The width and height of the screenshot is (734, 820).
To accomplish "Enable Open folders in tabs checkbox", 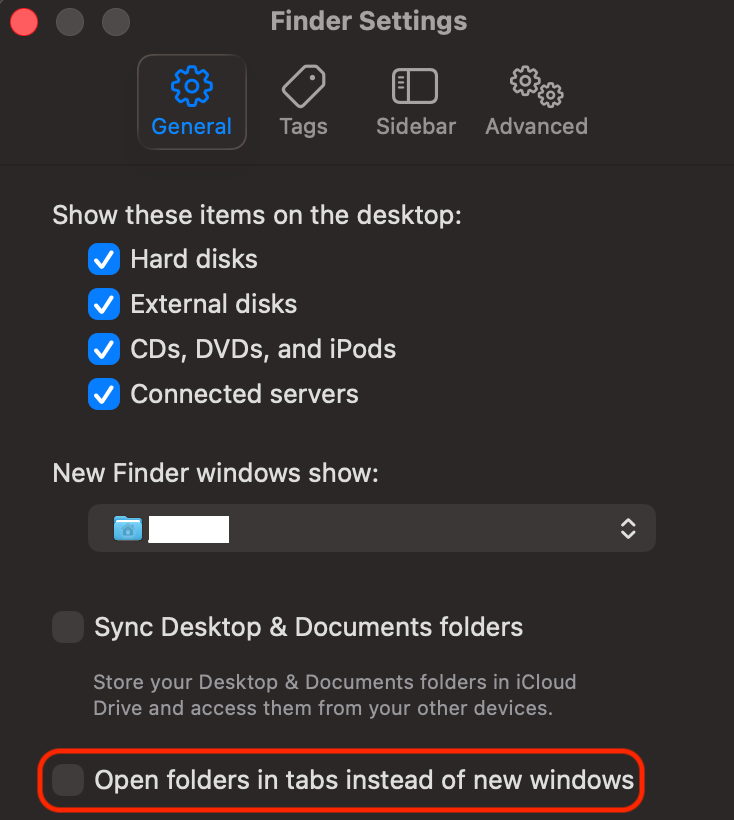I will click(x=68, y=780).
